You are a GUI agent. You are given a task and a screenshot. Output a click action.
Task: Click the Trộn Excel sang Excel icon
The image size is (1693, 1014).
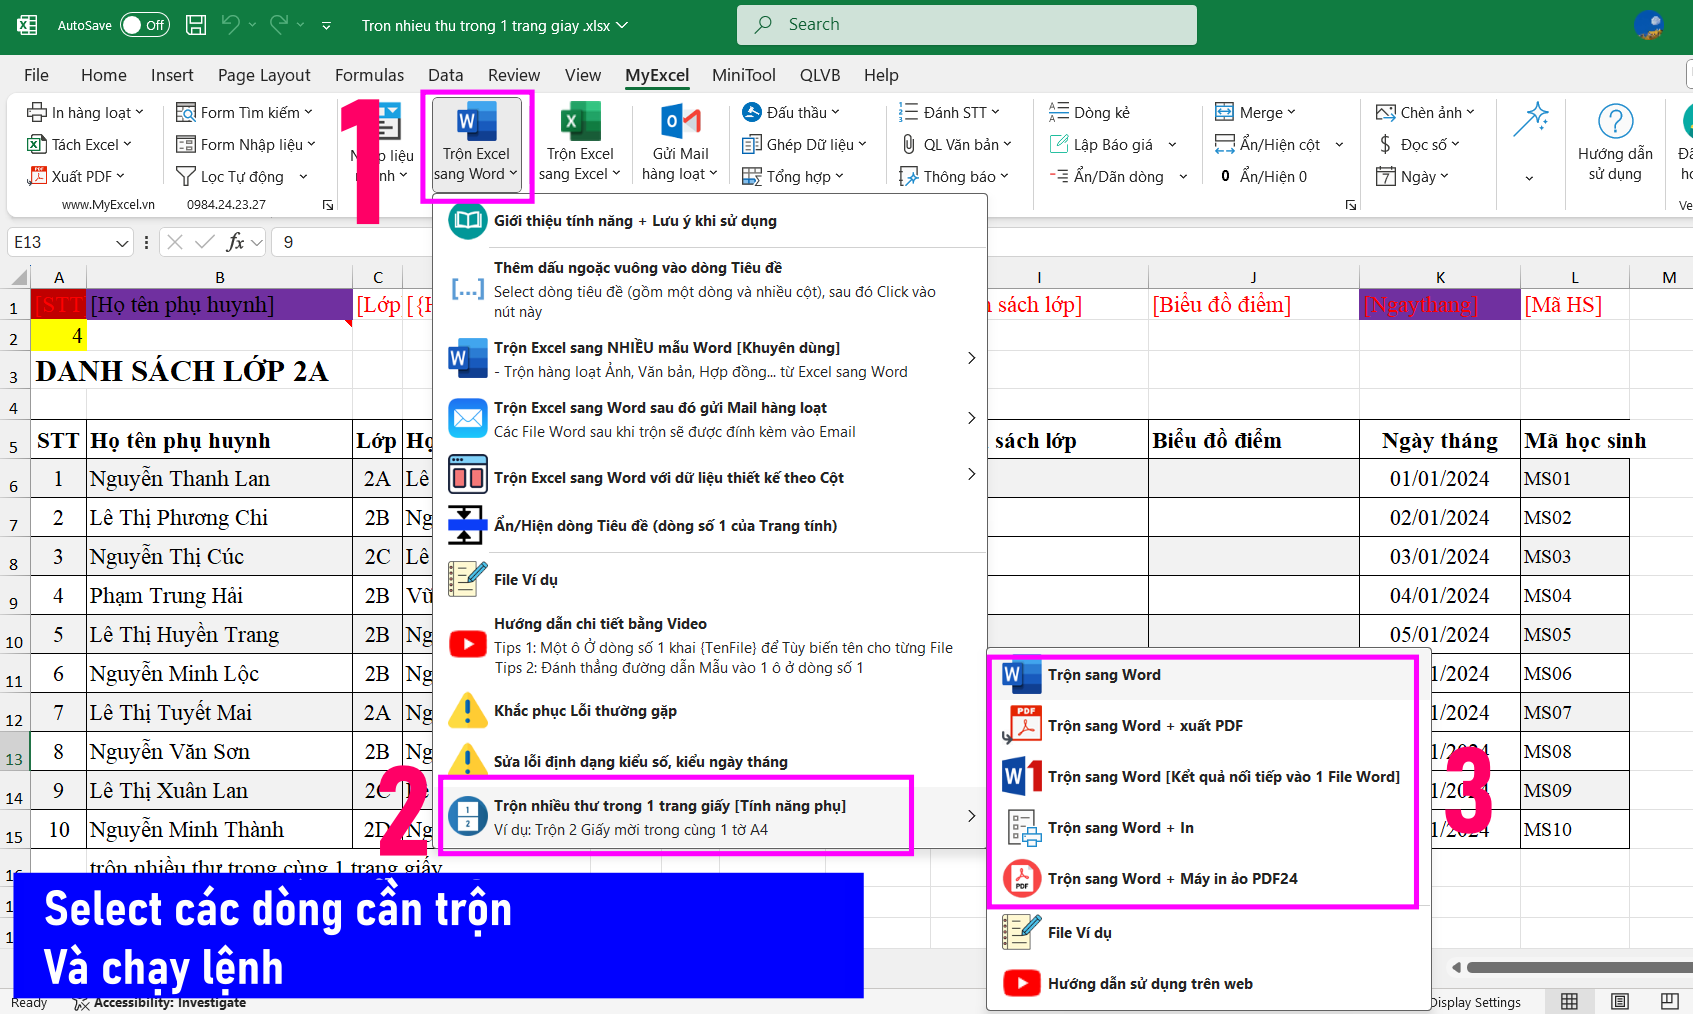coord(579,123)
